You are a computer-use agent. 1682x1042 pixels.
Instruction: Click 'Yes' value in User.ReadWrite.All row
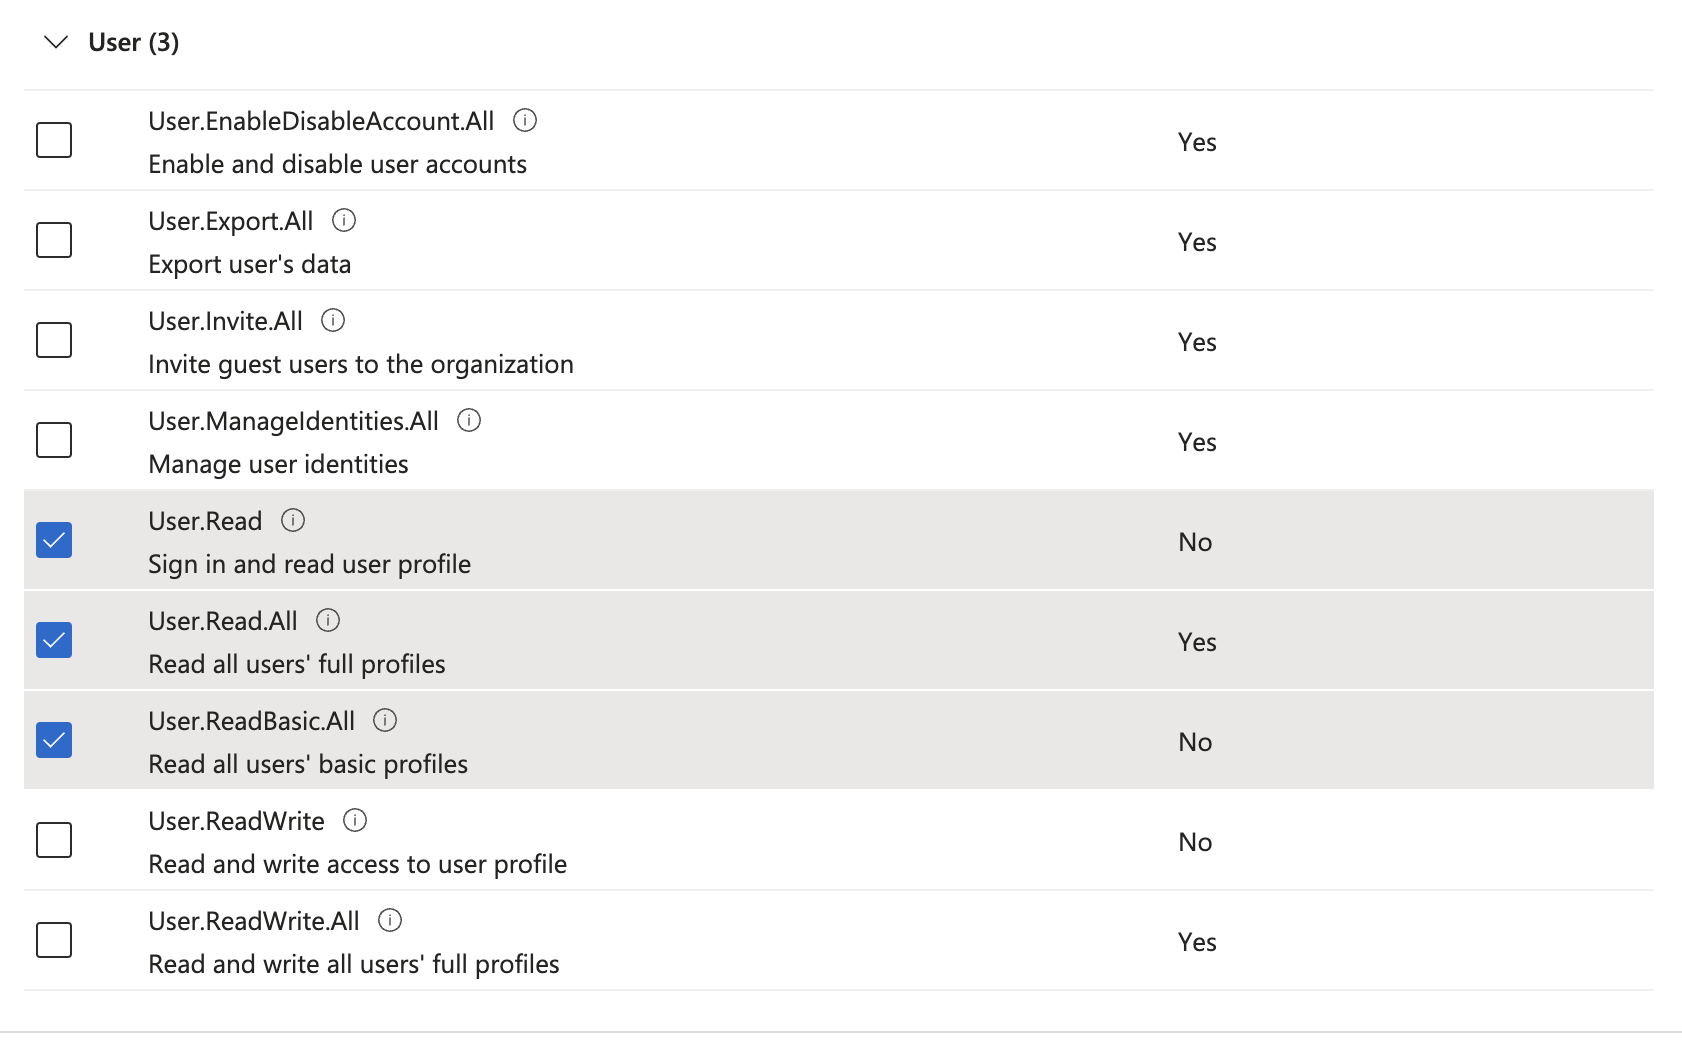(1197, 942)
